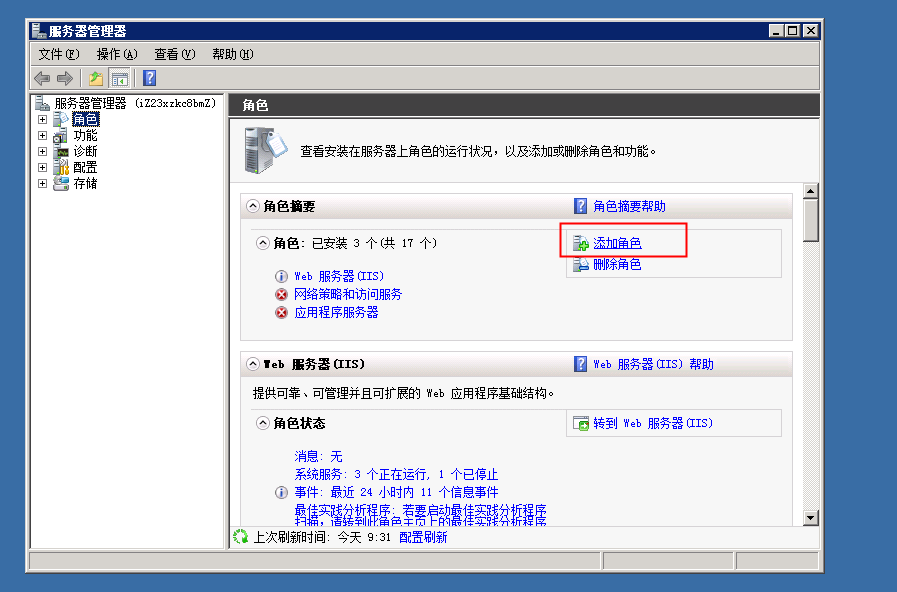This screenshot has height=592, width=897.
Task: Open the 网络策略和访问服务 role link
Action: pos(348,294)
